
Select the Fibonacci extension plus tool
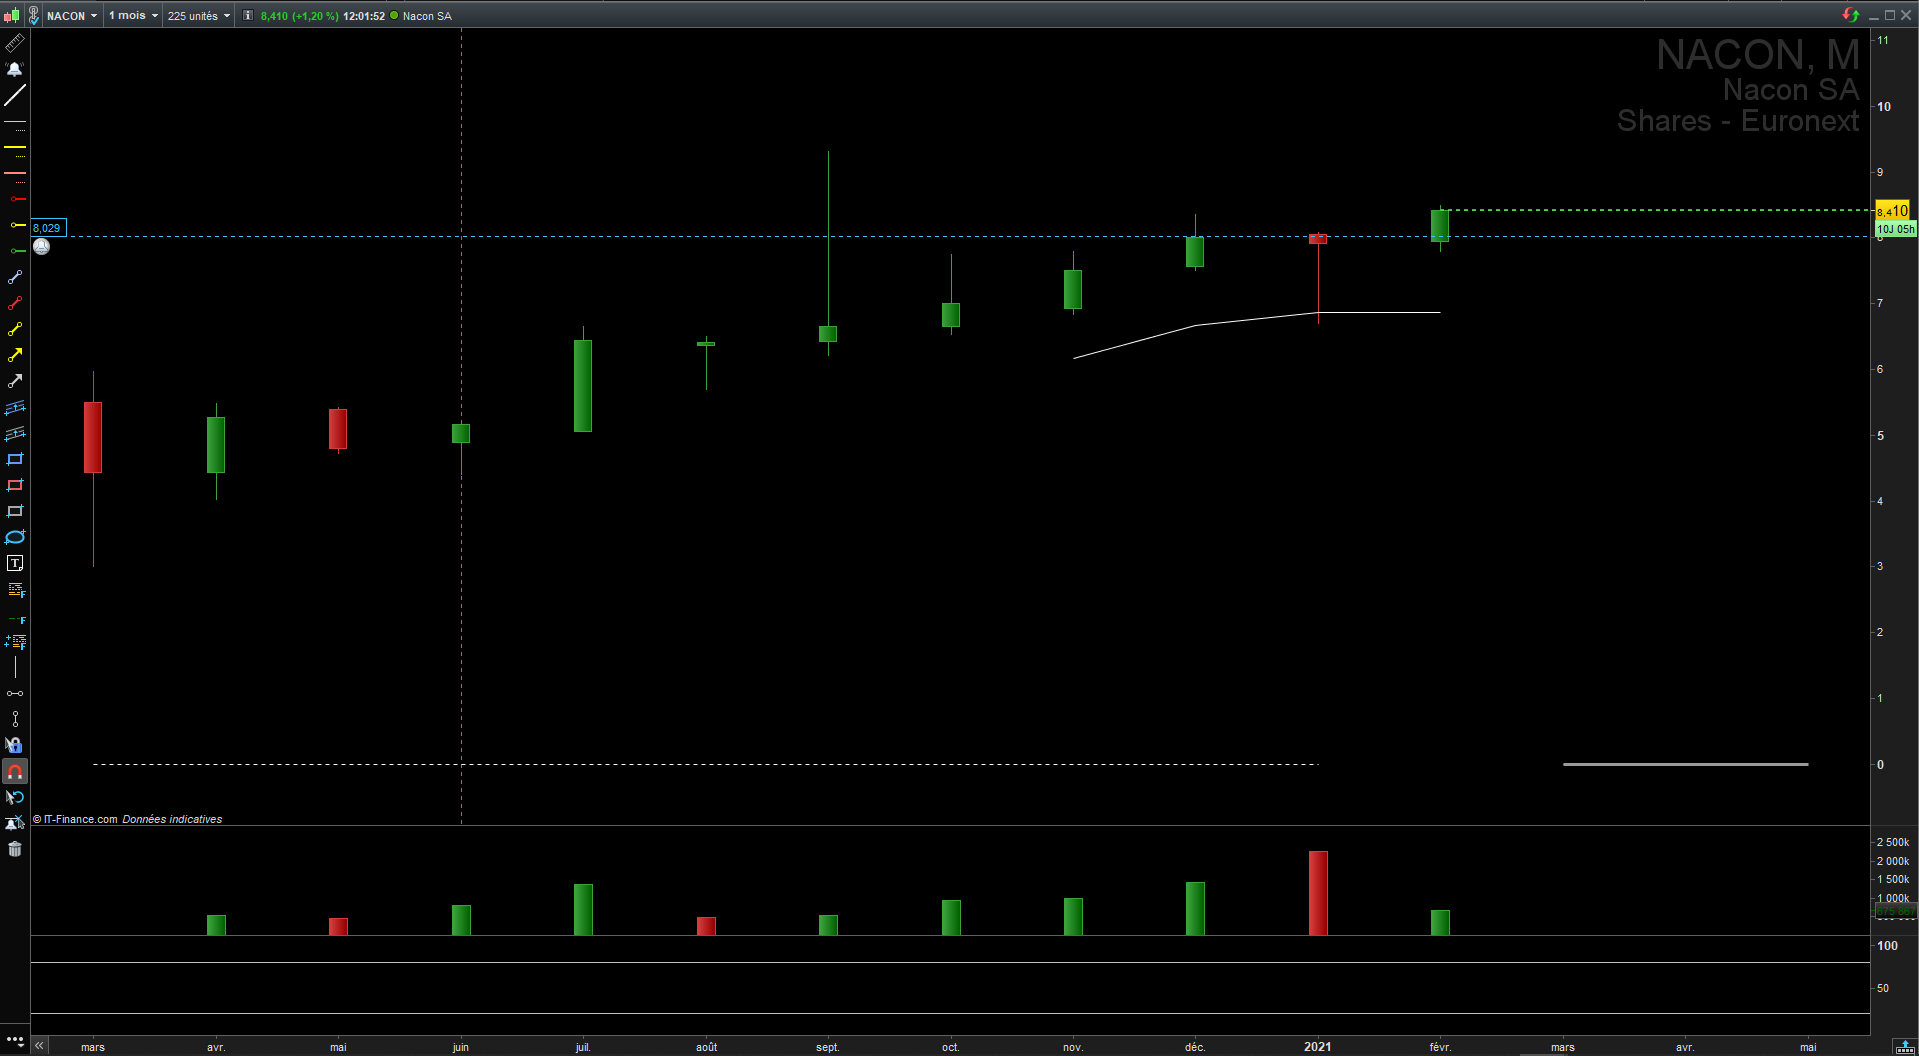pos(15,642)
